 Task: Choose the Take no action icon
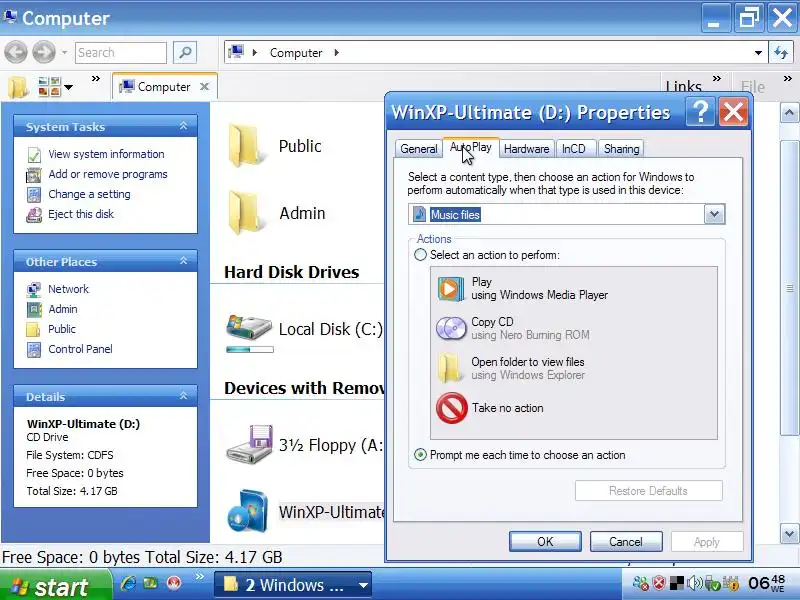pos(452,408)
